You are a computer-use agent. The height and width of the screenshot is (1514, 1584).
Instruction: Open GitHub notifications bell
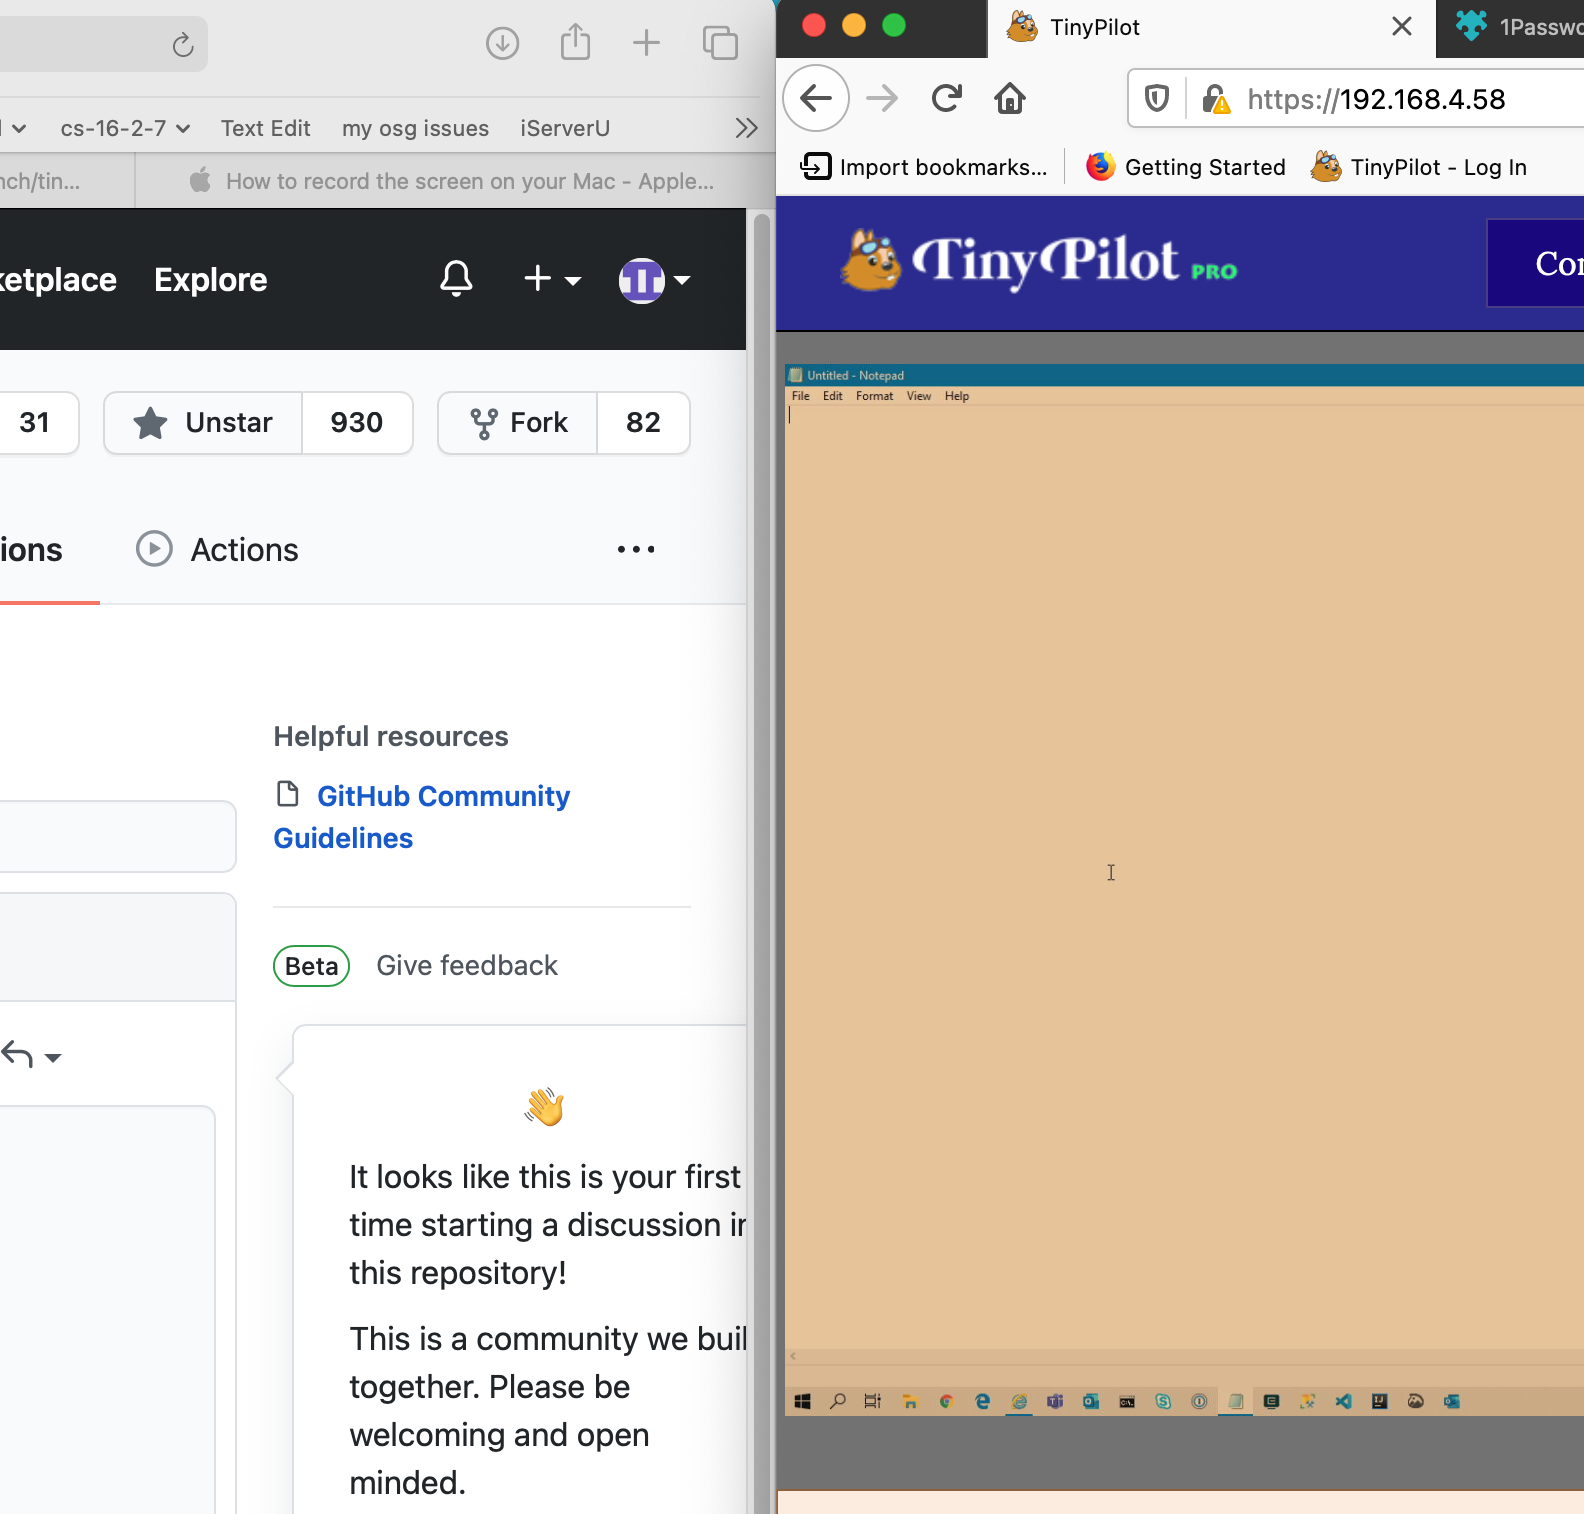coord(456,279)
